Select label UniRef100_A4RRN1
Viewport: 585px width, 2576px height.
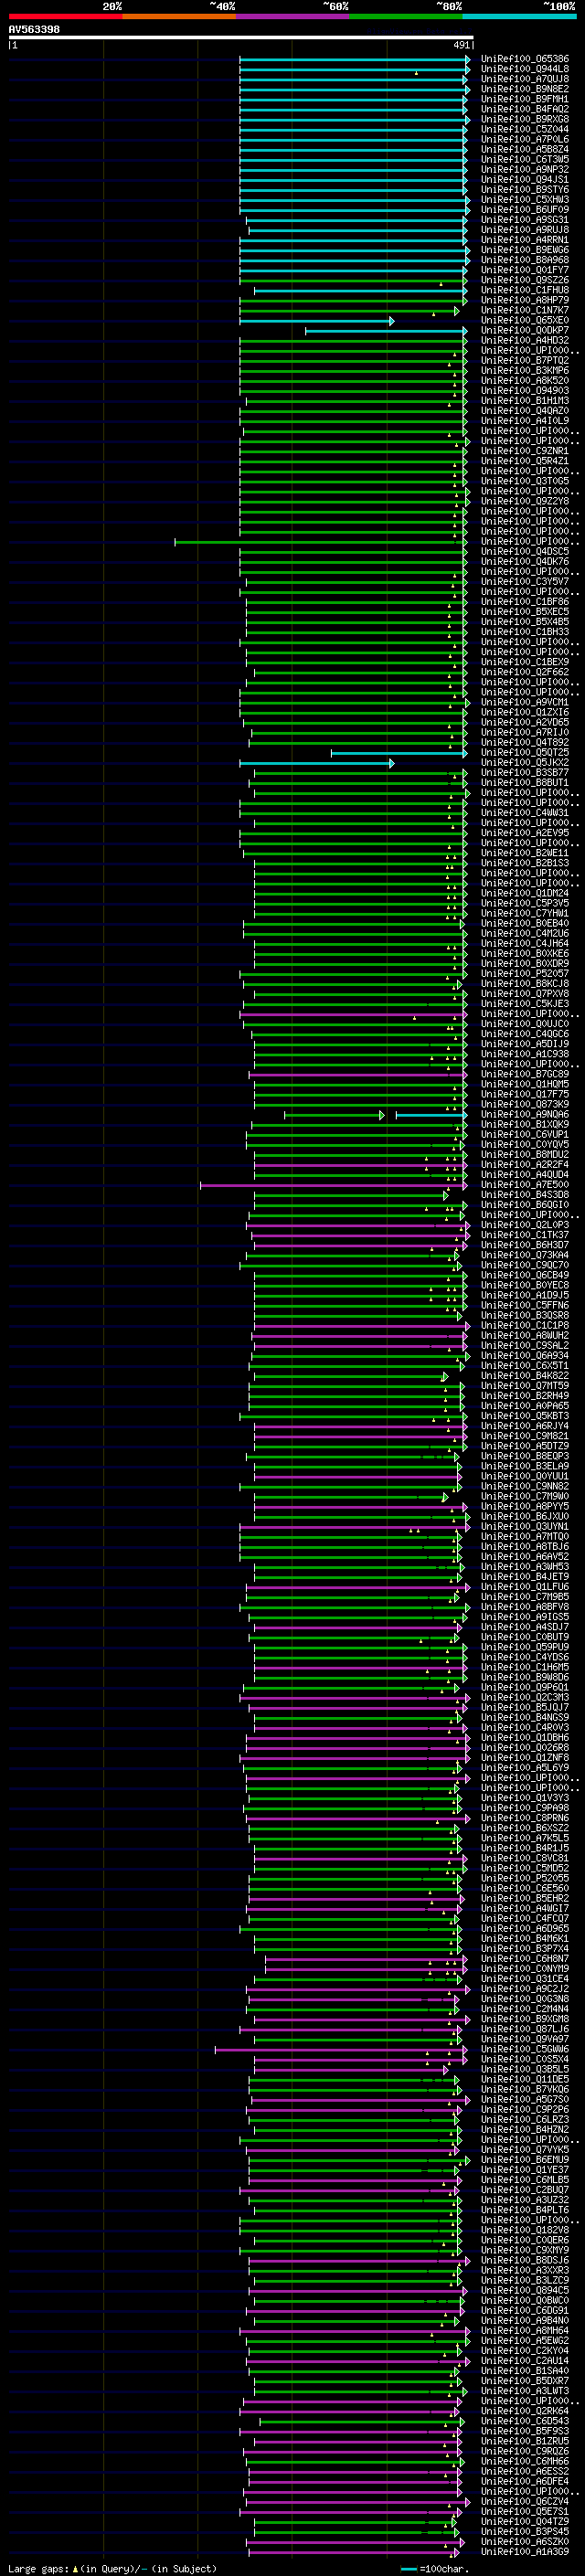click(525, 240)
